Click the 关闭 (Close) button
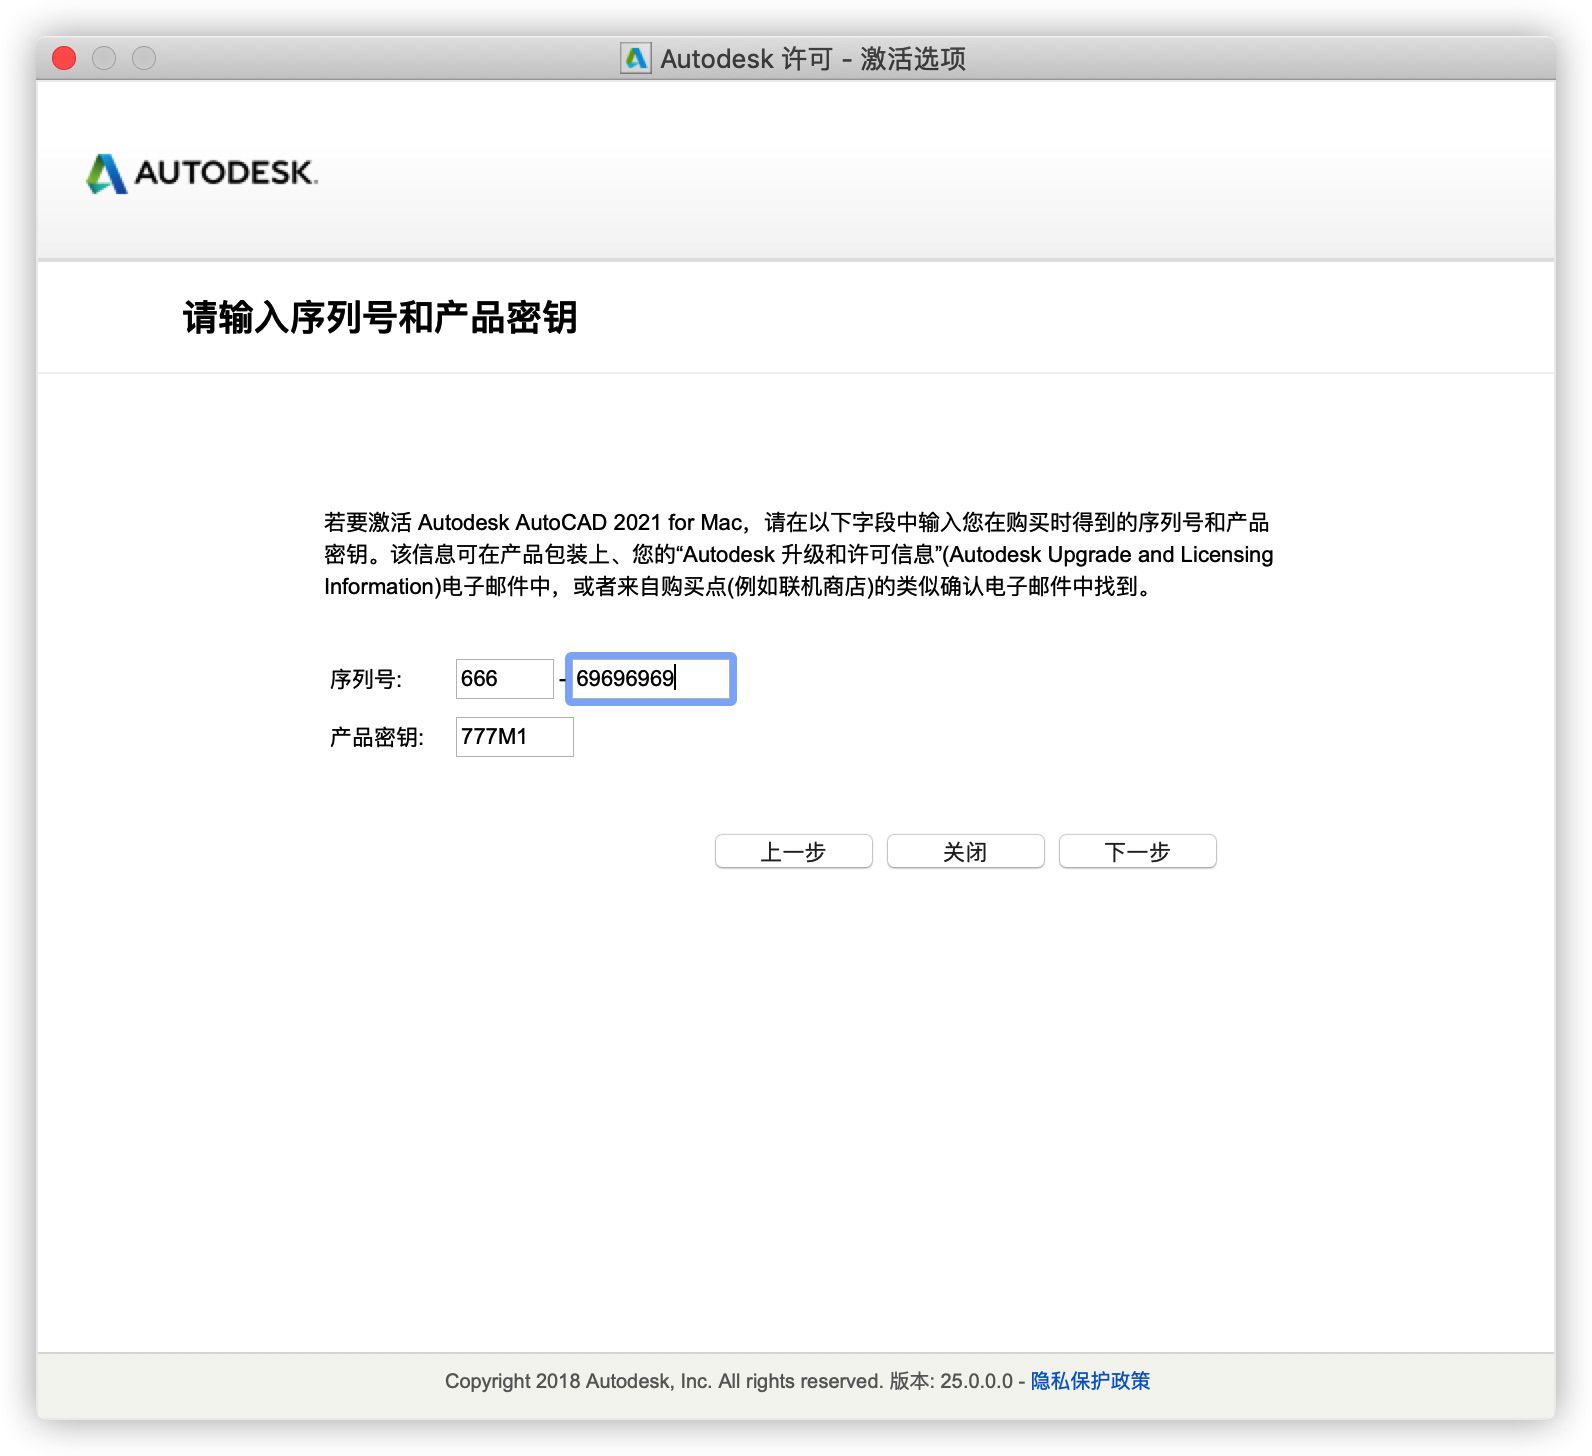1592x1456 pixels. [x=965, y=851]
